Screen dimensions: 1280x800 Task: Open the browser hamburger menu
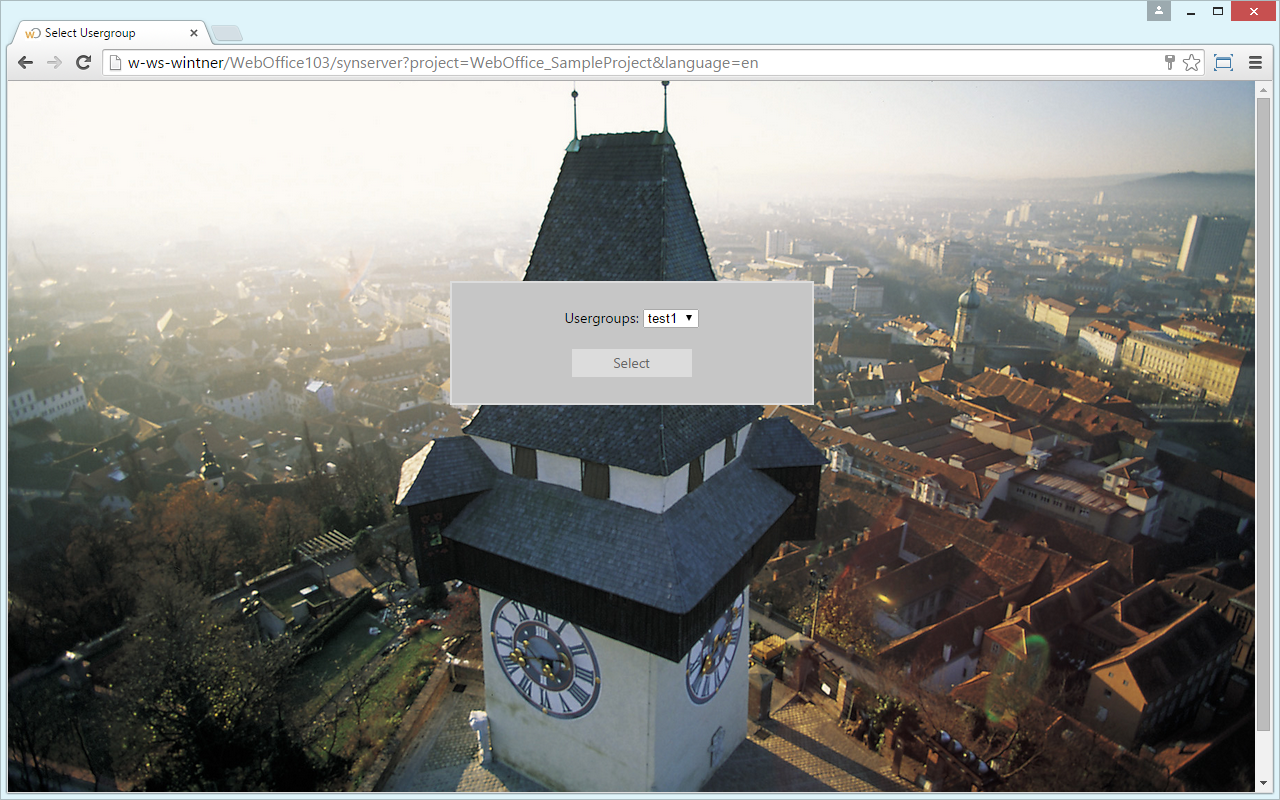pos(1254,62)
